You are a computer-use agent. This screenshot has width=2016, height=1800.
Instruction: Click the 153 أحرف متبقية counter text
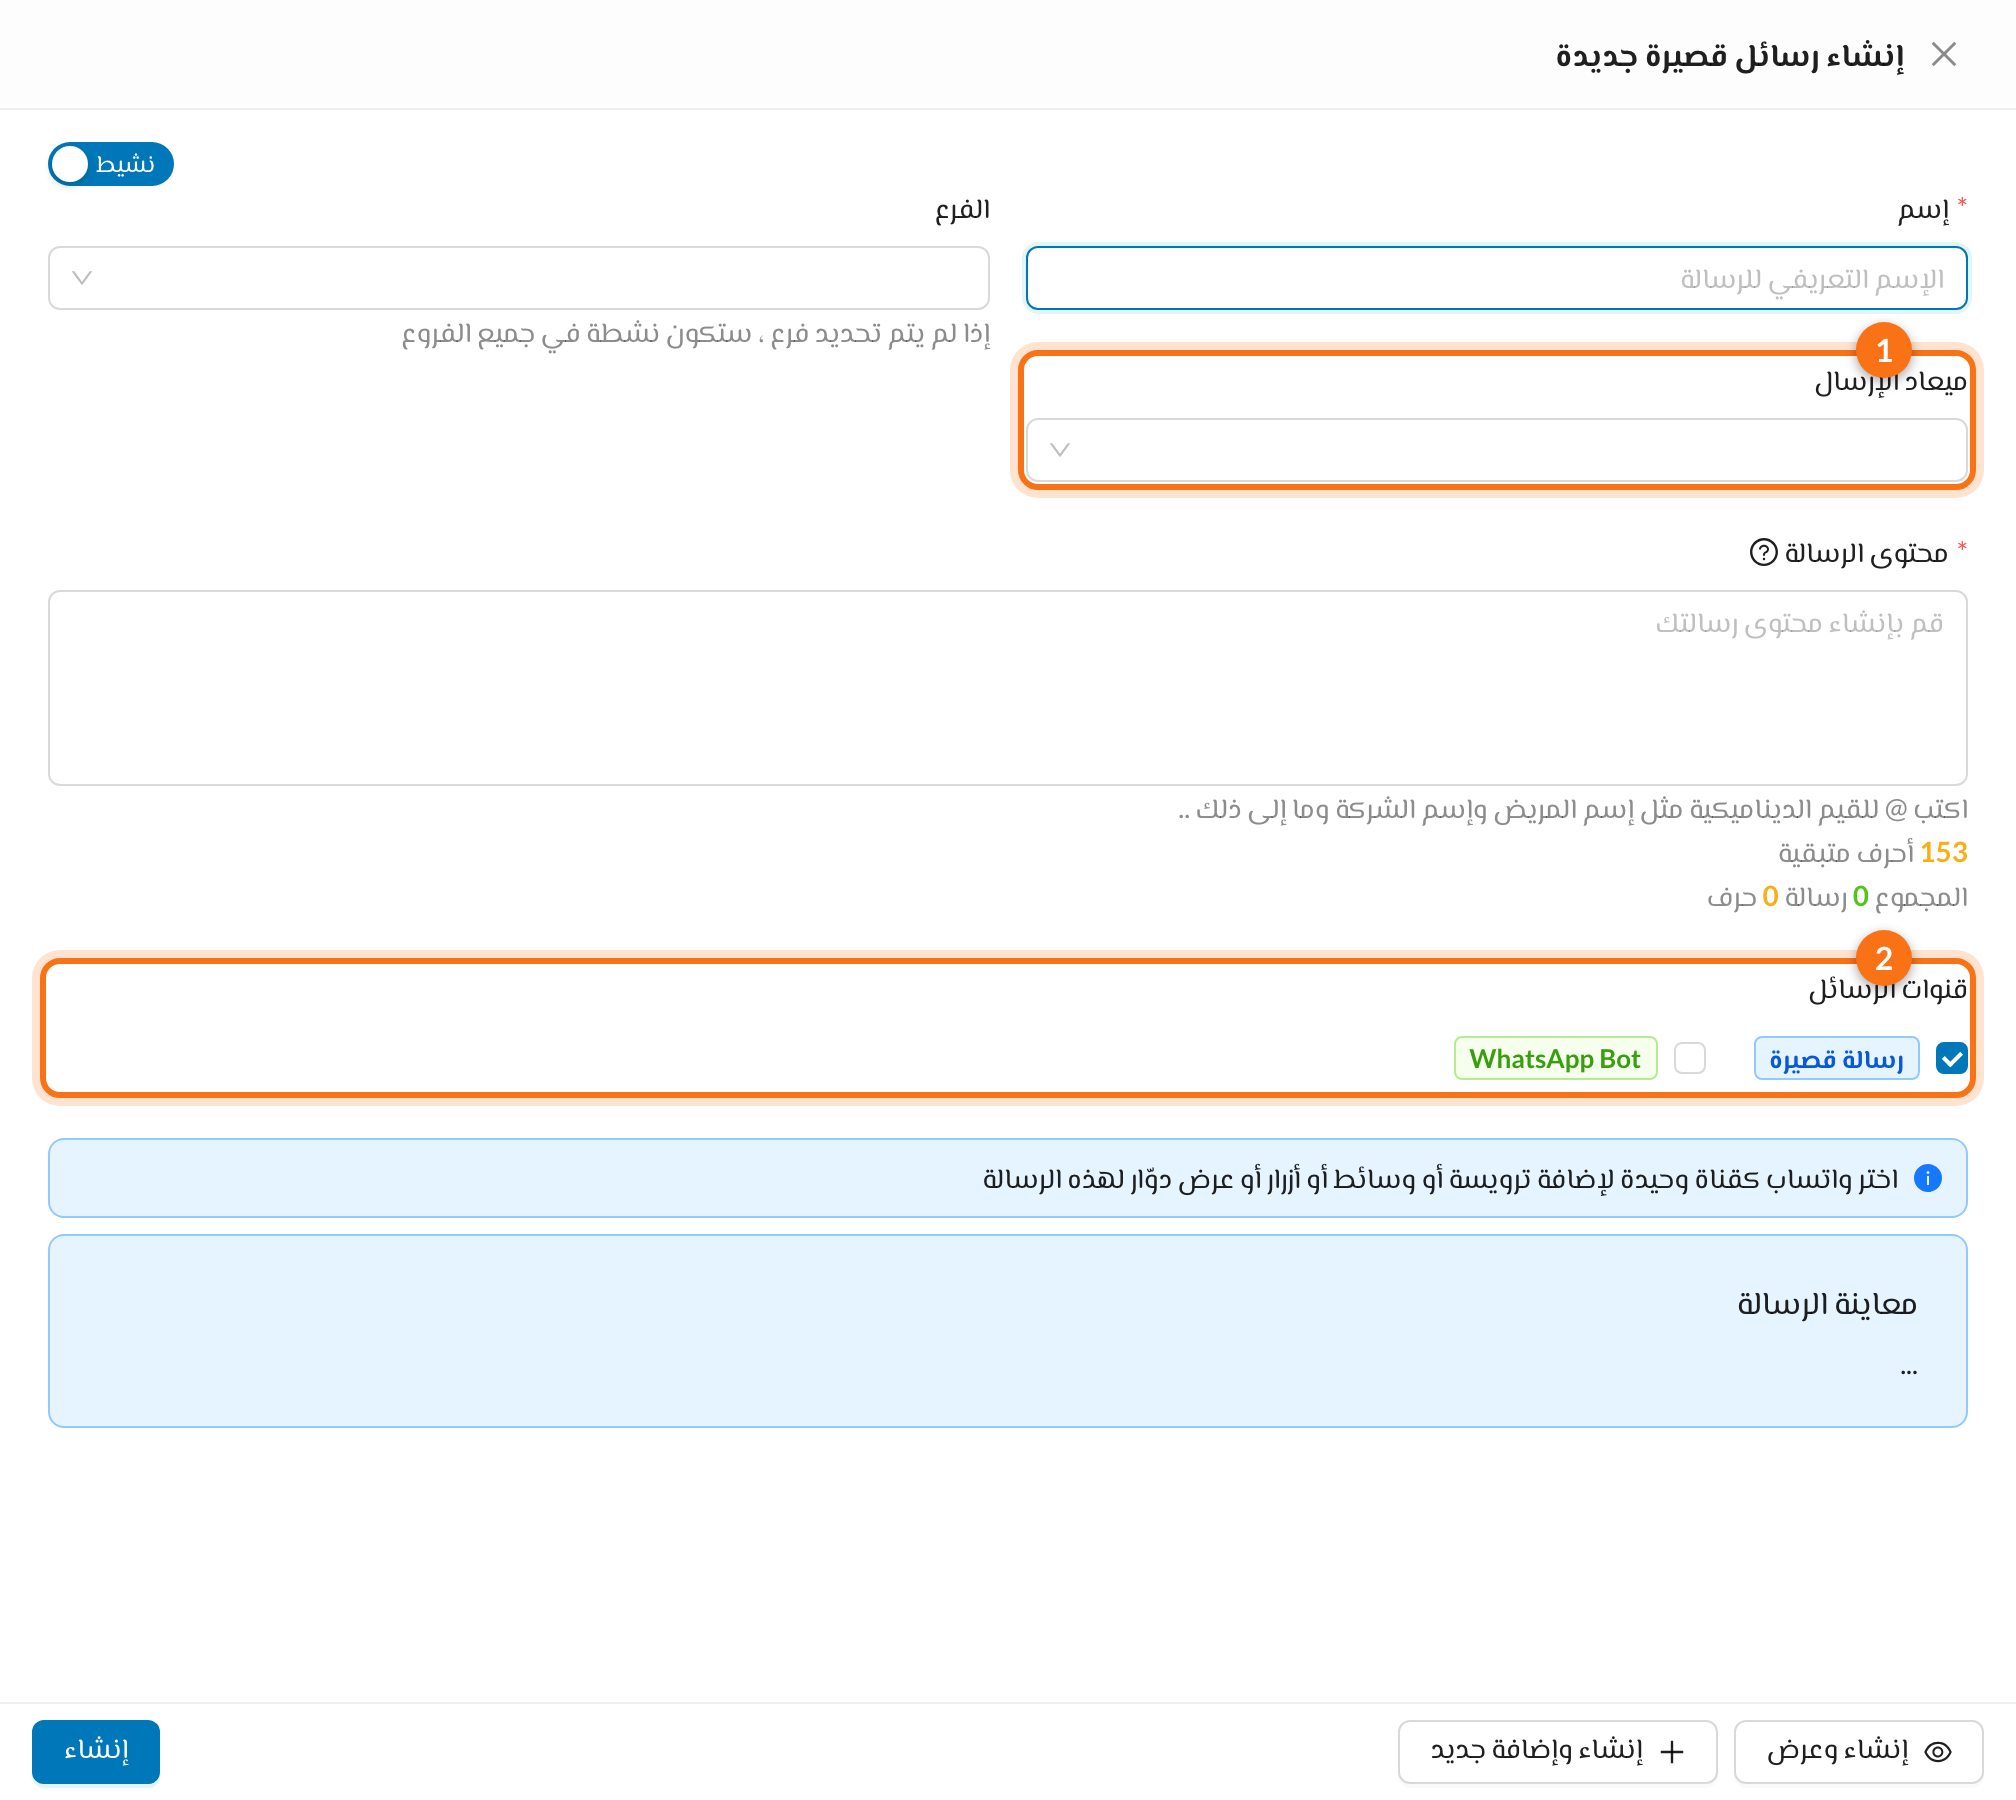point(1872,852)
